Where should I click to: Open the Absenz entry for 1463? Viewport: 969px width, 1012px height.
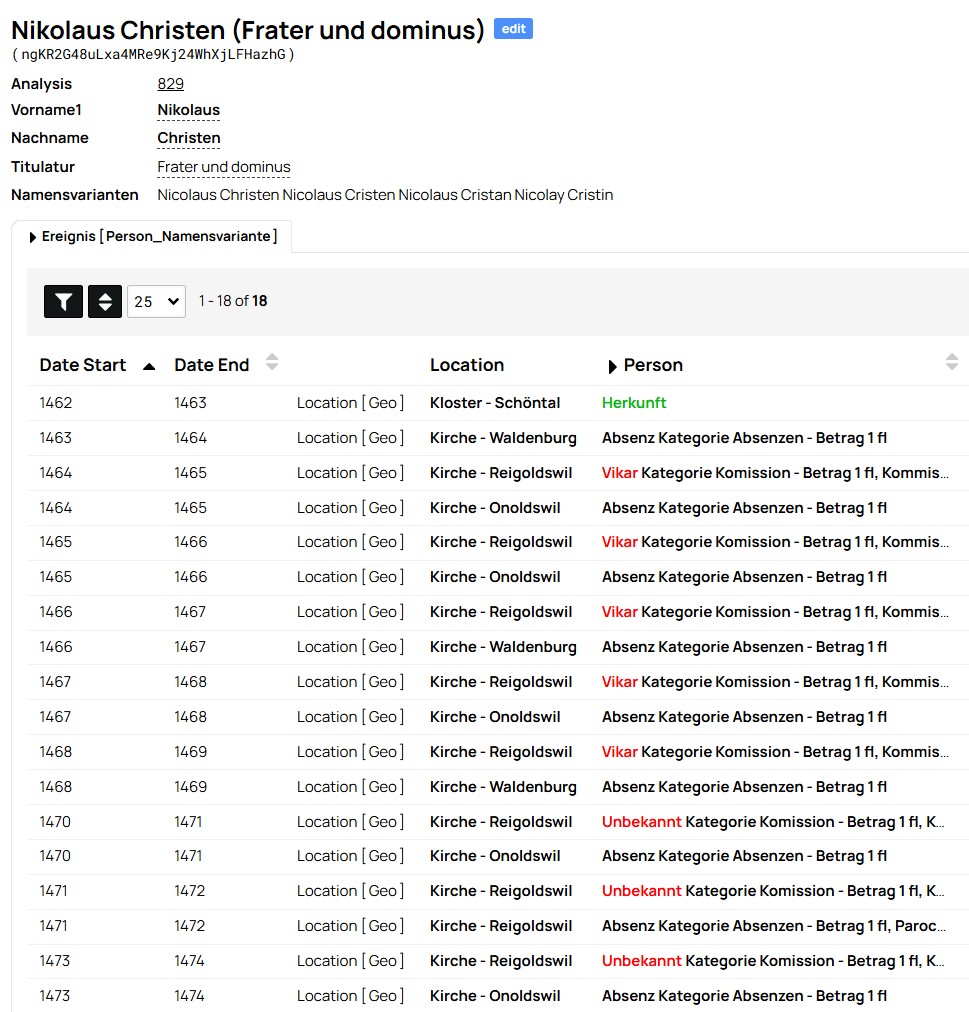[x=744, y=438]
